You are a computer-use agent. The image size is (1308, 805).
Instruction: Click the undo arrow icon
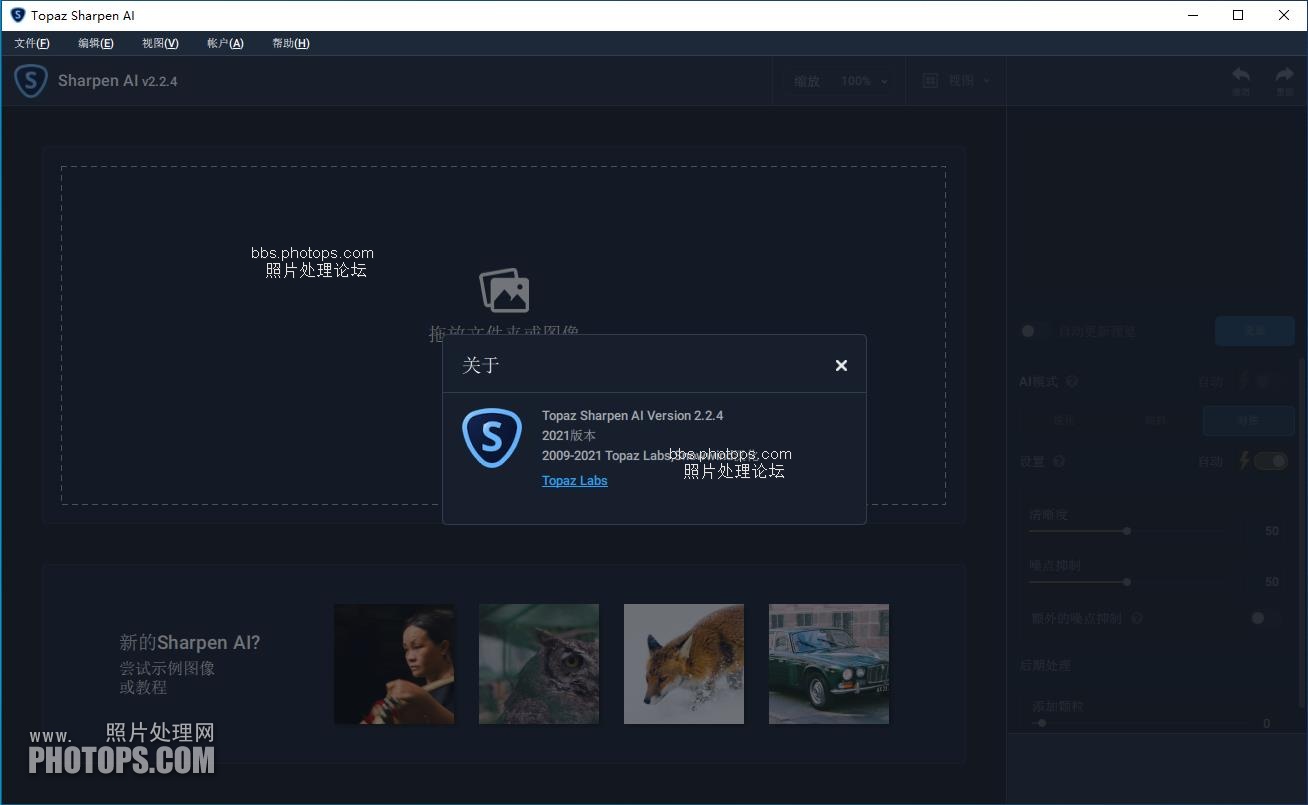(x=1241, y=76)
